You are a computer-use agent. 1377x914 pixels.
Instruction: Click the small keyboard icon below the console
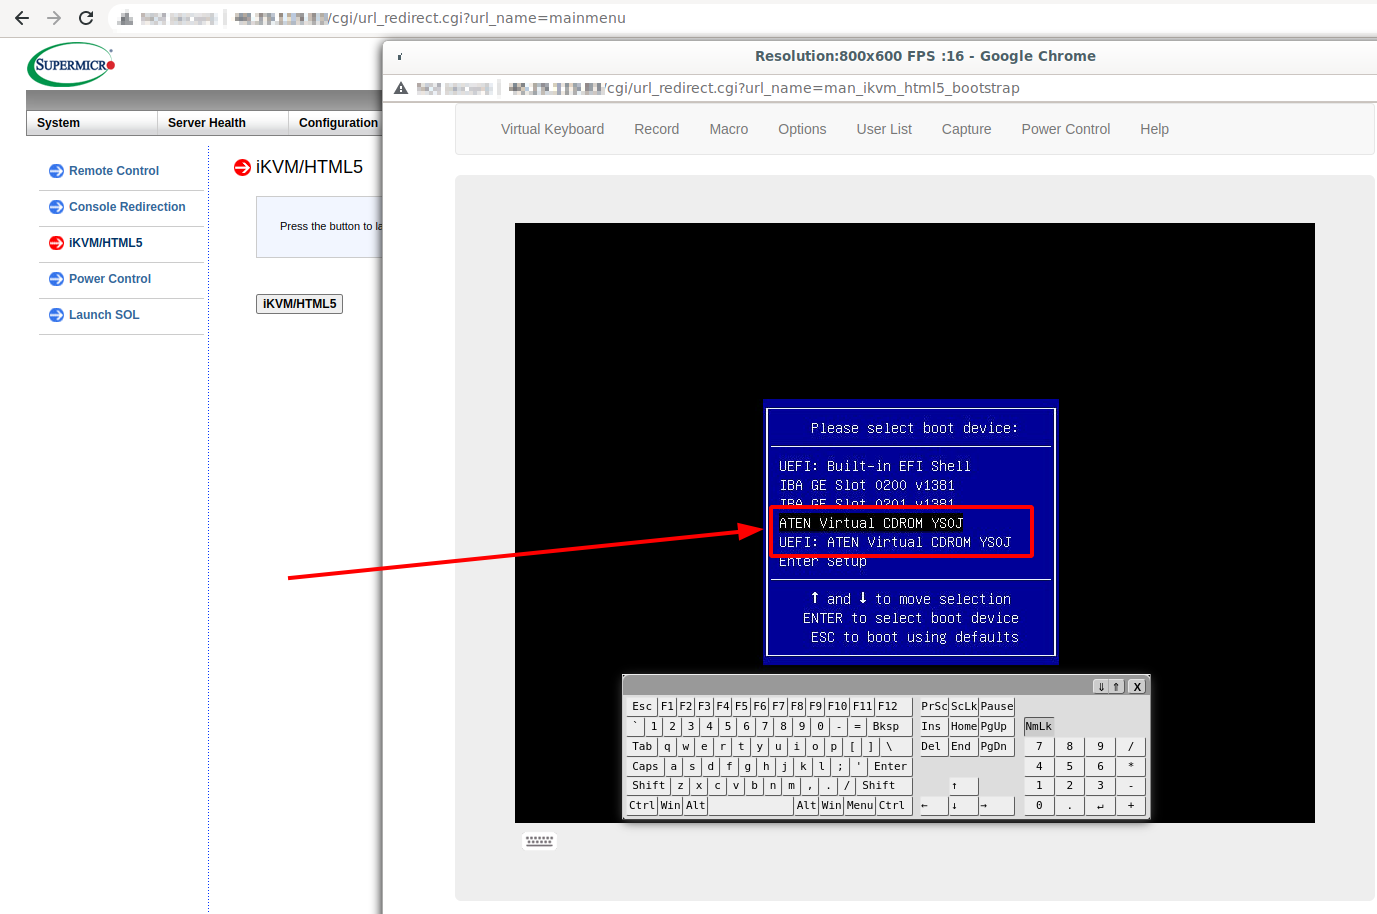coord(539,841)
